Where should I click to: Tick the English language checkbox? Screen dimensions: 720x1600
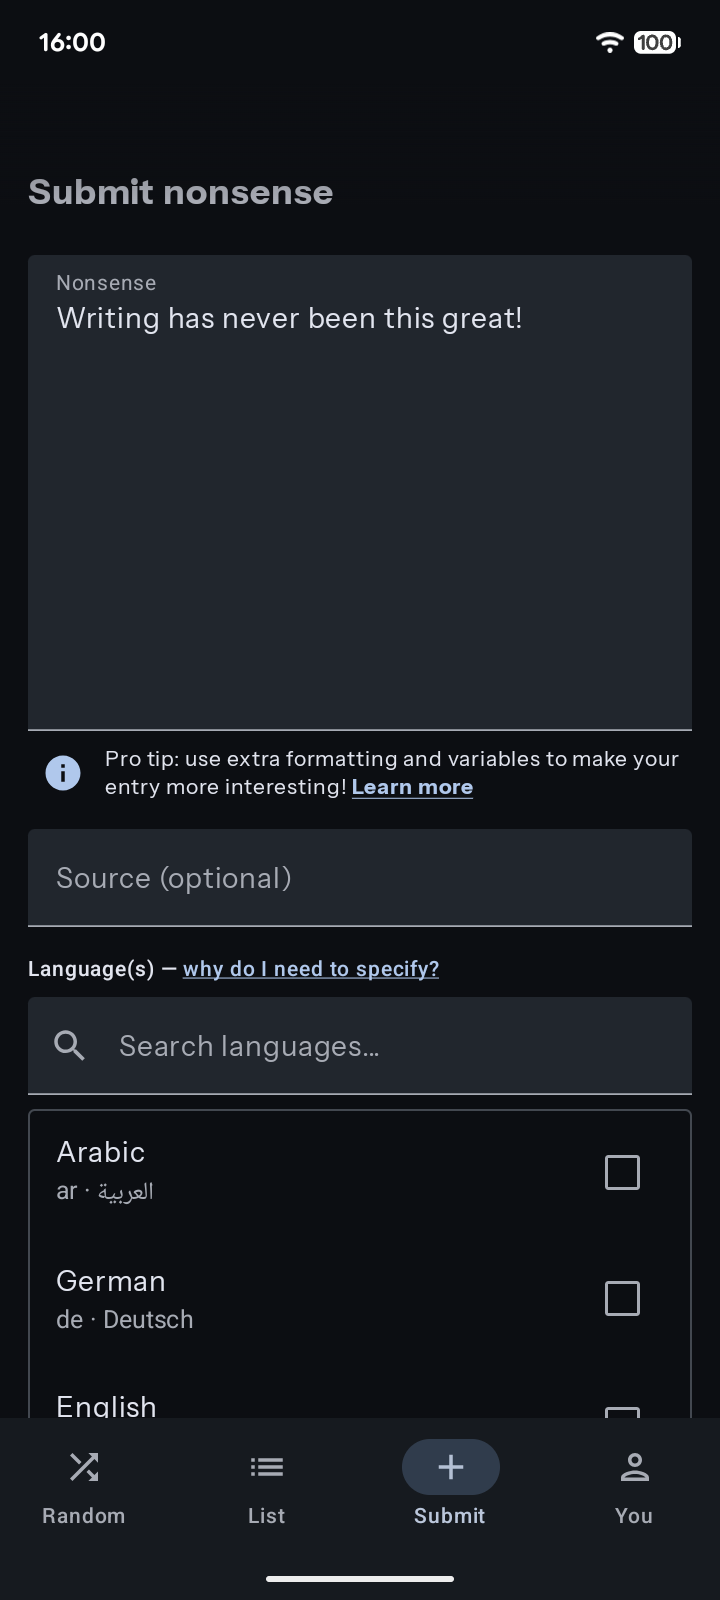622,1411
